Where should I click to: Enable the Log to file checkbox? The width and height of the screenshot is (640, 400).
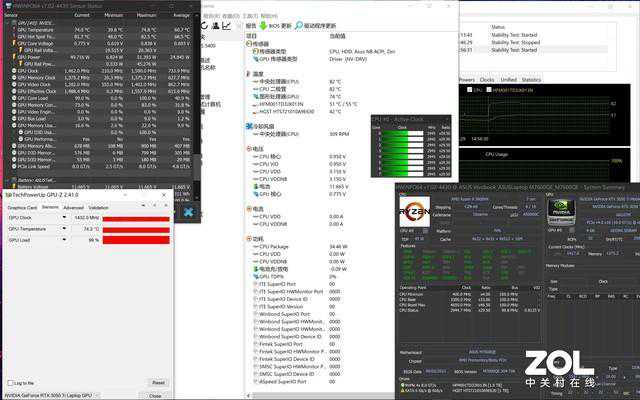(10, 382)
